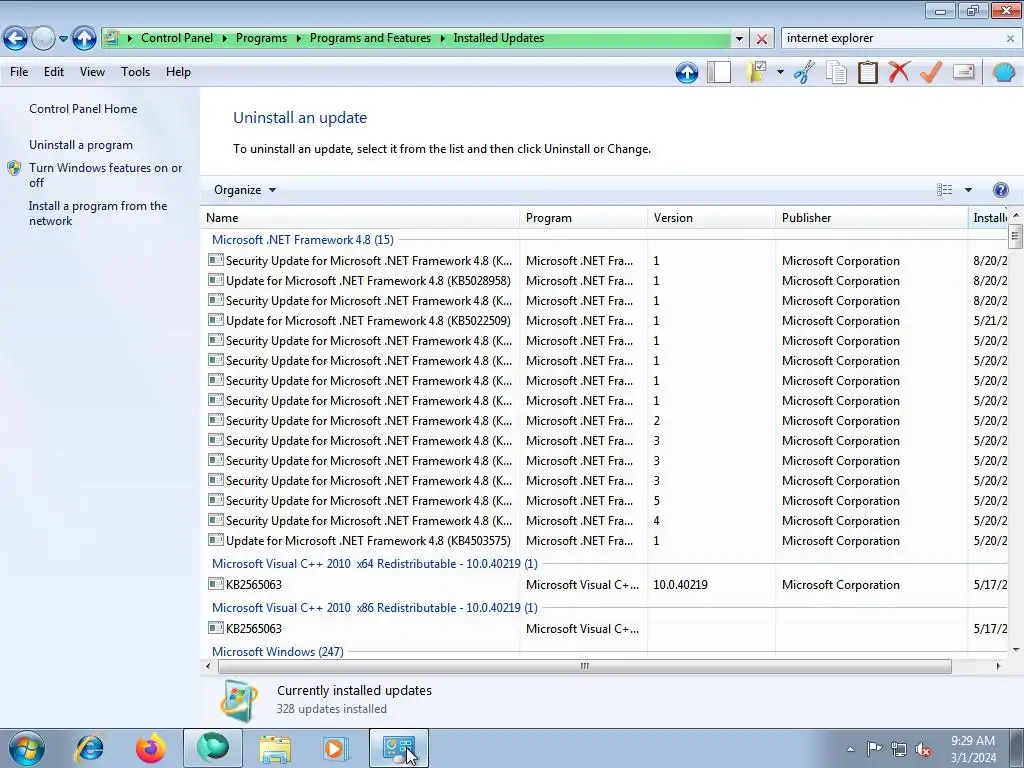
Task: Click the Forward navigation arrow button
Action: (43, 38)
